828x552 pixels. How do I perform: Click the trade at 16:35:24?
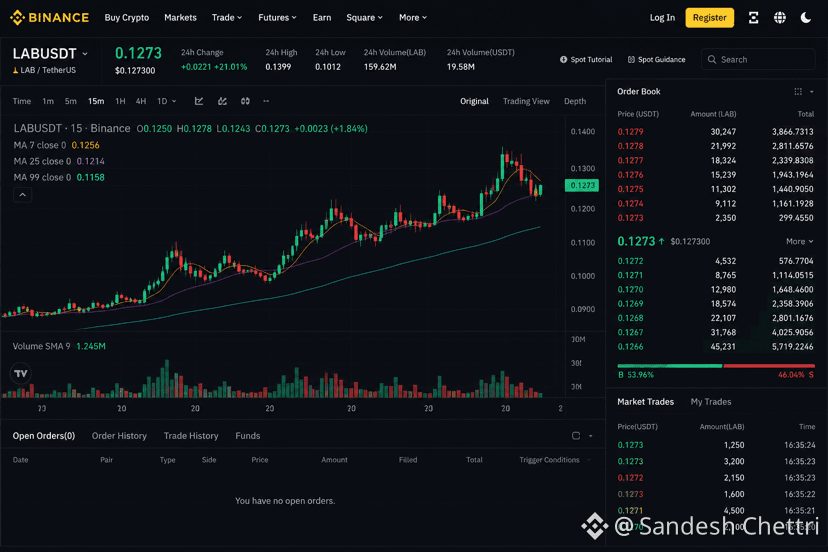coord(716,445)
